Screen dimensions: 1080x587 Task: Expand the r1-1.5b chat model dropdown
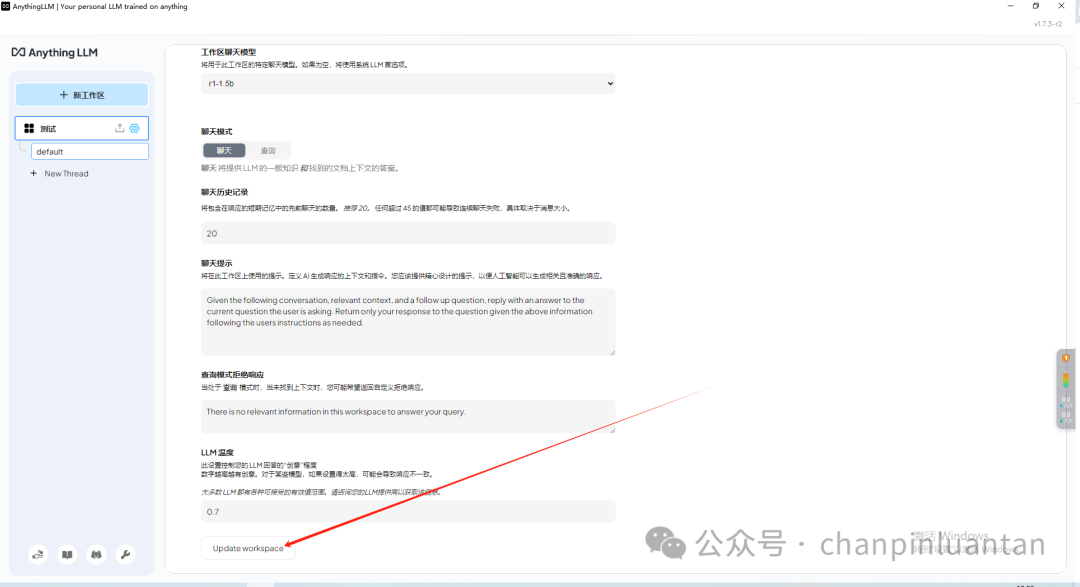408,83
